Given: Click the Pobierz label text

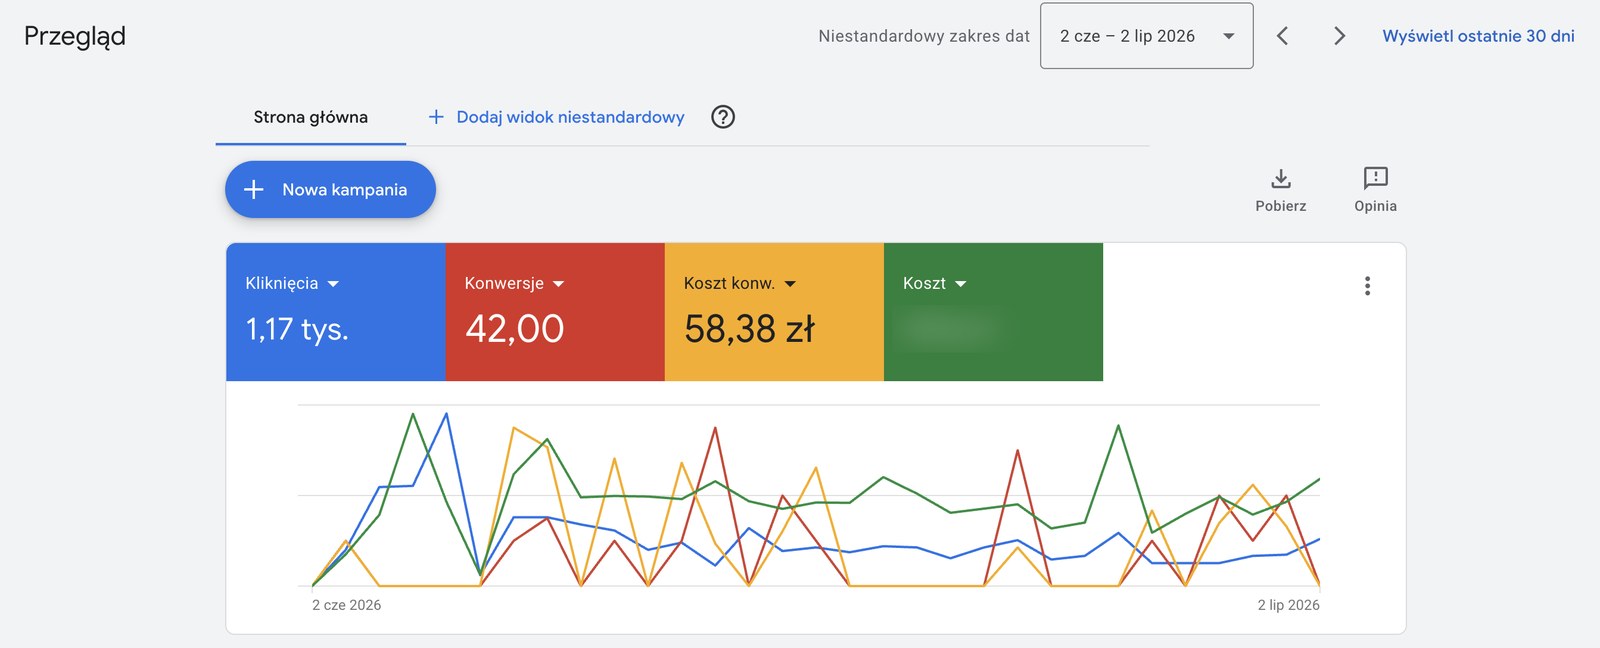Looking at the screenshot, I should (1281, 206).
